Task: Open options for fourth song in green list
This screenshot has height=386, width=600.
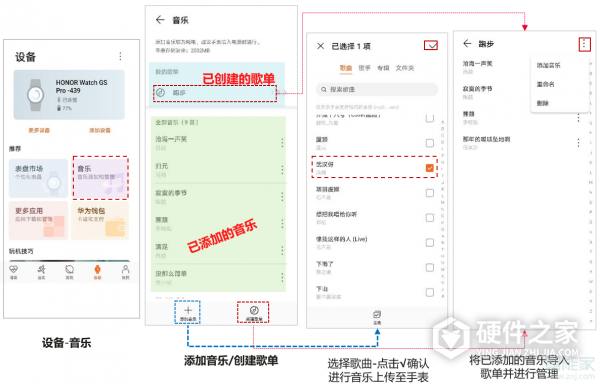Action: (x=282, y=223)
